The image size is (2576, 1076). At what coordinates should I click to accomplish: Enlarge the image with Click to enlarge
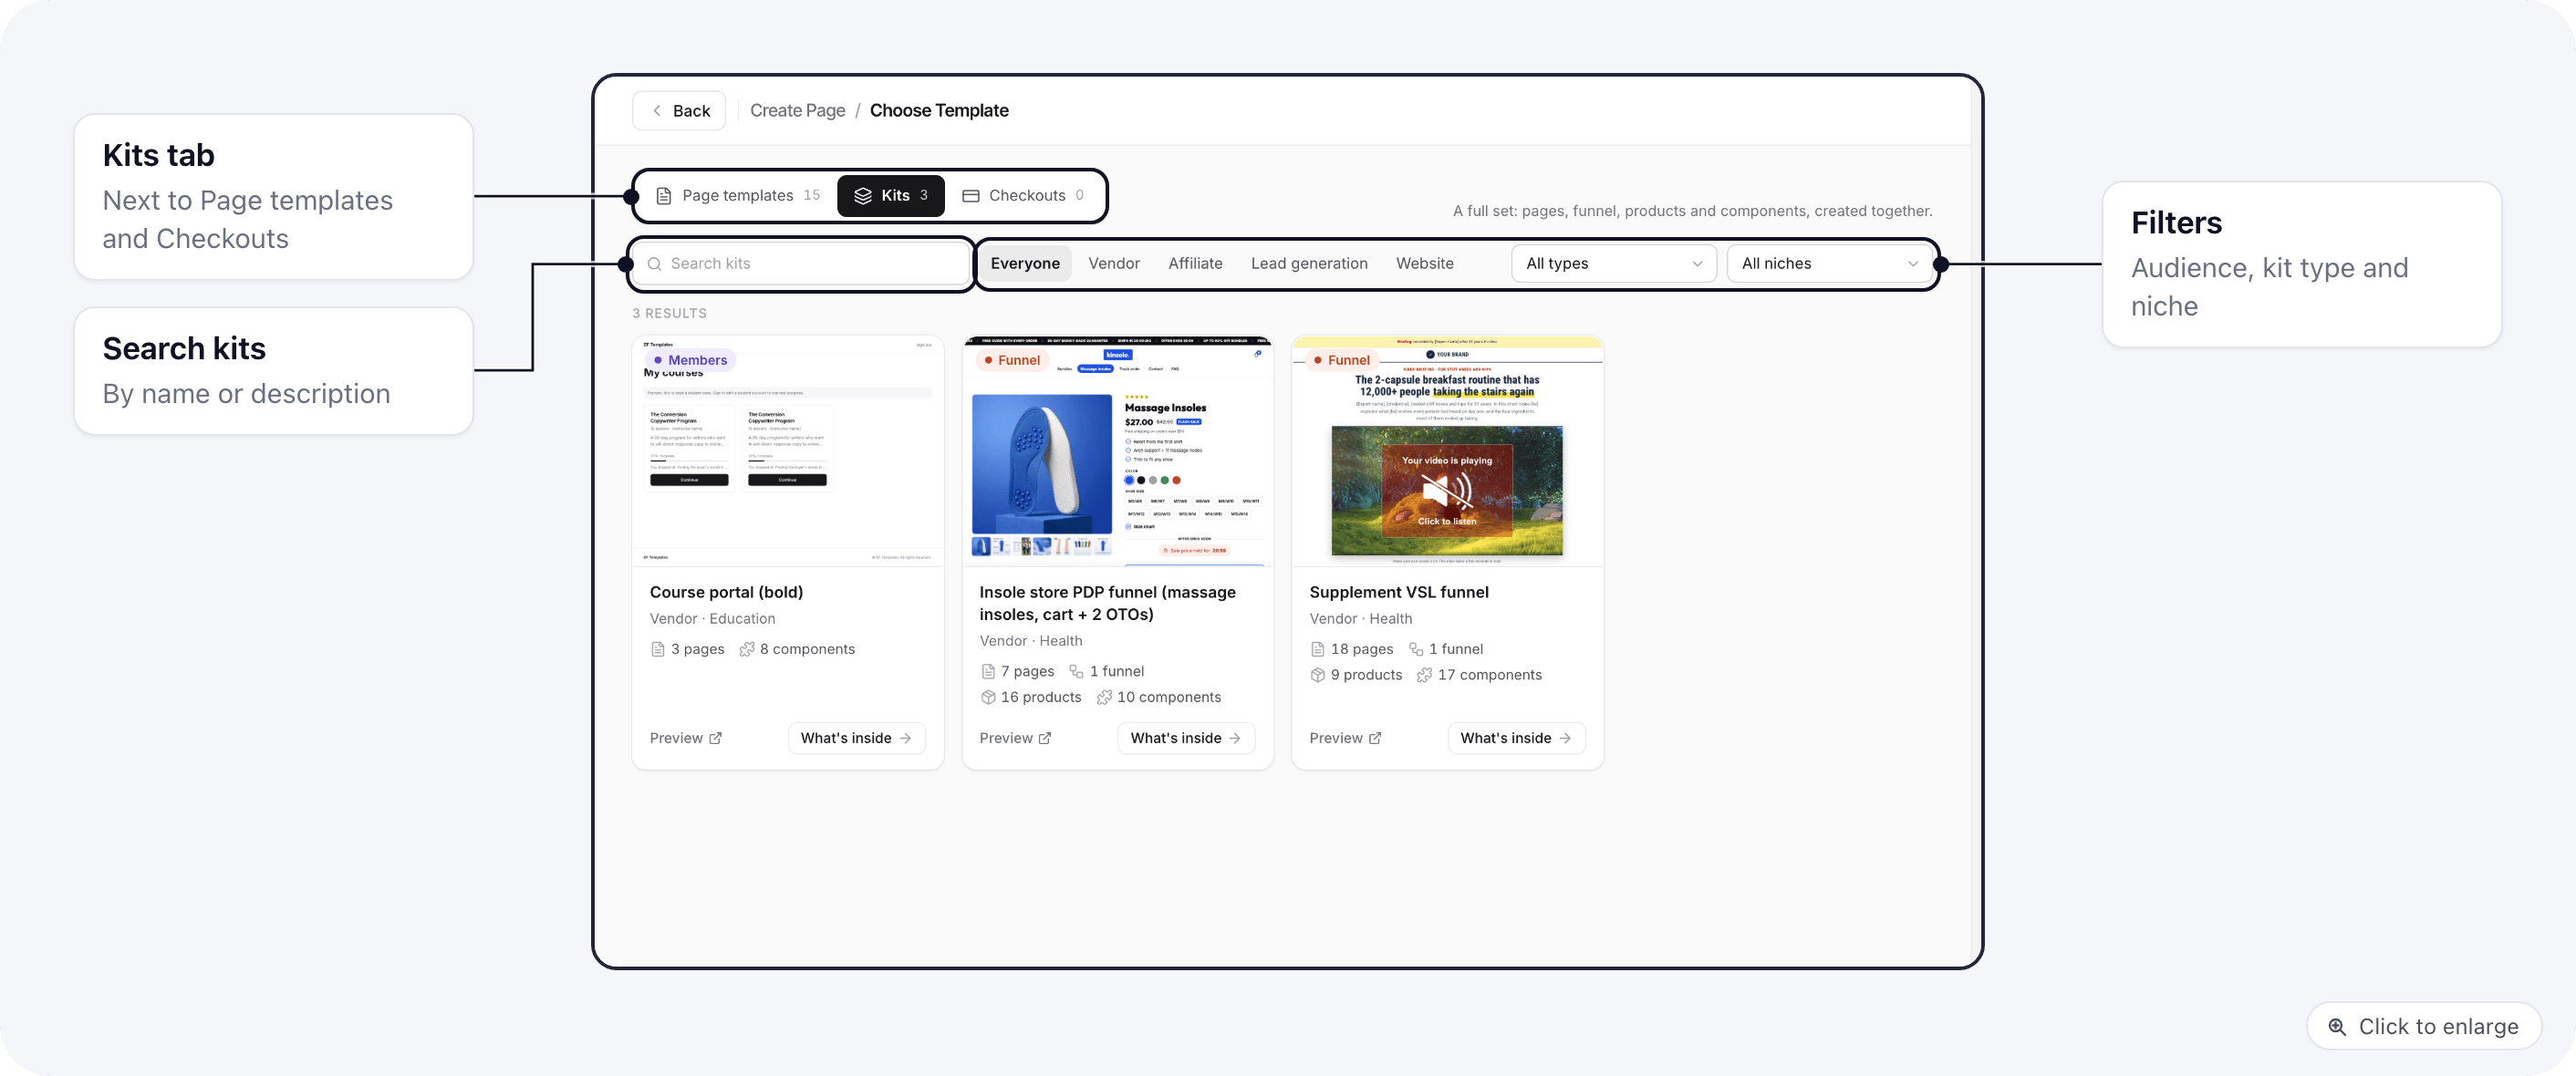2423,1026
